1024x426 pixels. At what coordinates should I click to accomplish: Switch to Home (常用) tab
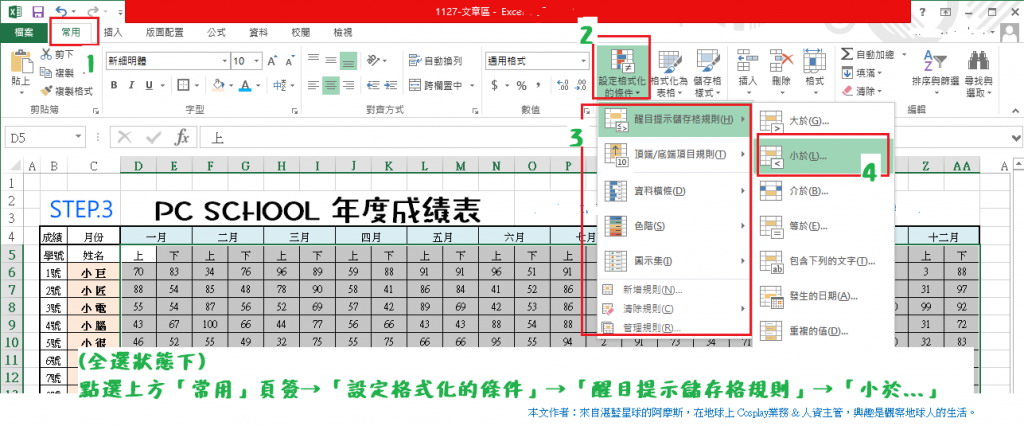[71, 32]
